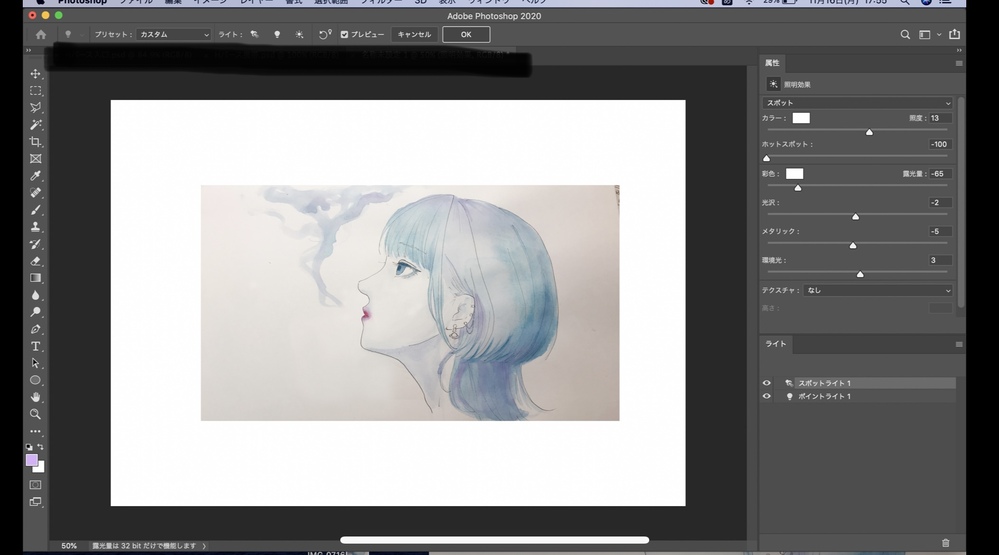999x555 pixels.
Task: Add new infinite light from options bar
Action: (x=299, y=34)
